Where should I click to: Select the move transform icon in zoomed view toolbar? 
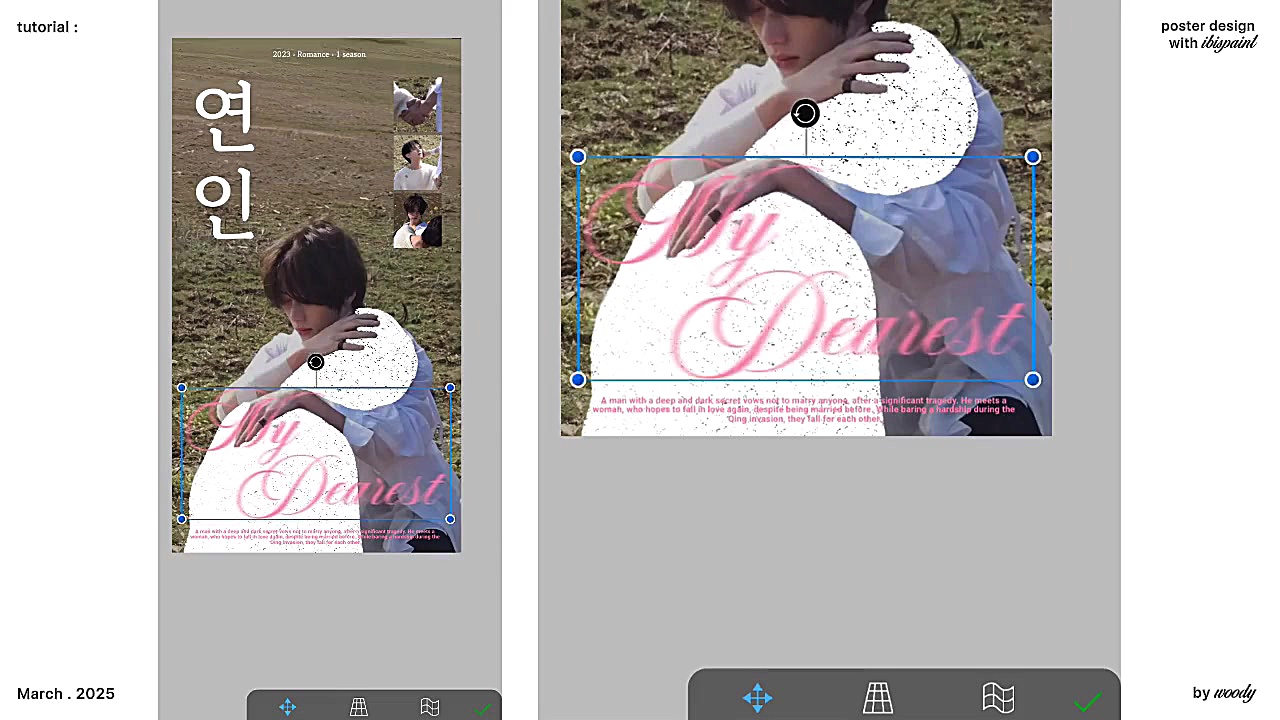(757, 698)
